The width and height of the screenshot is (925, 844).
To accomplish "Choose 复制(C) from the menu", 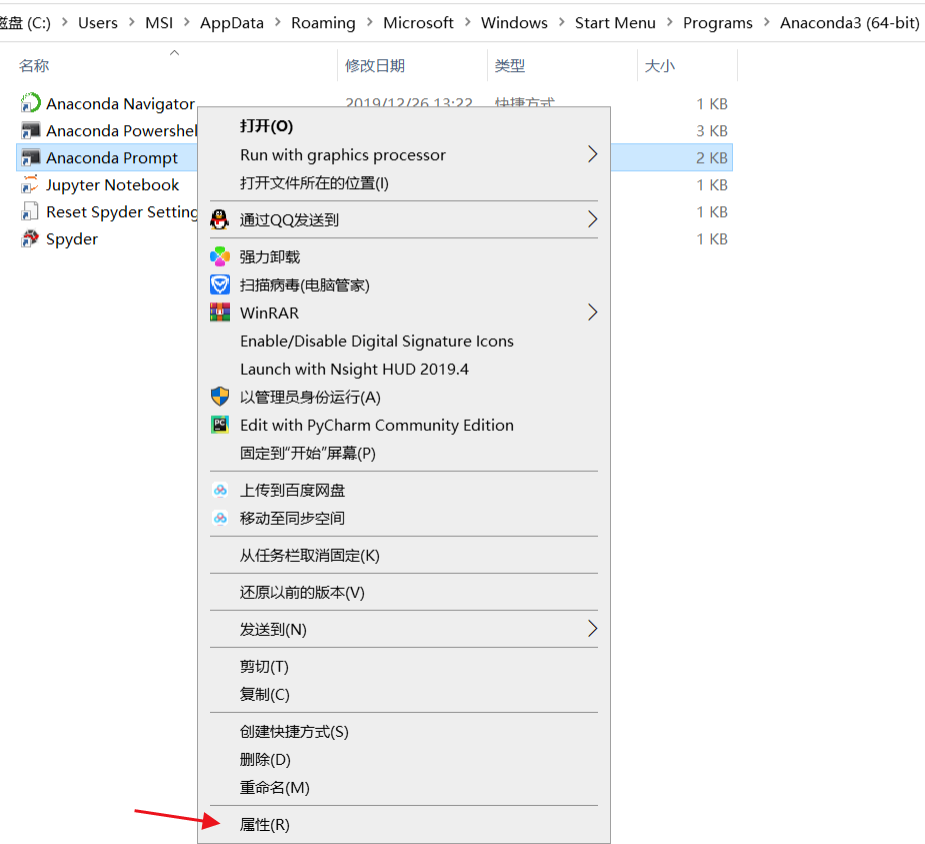I will [x=404, y=694].
